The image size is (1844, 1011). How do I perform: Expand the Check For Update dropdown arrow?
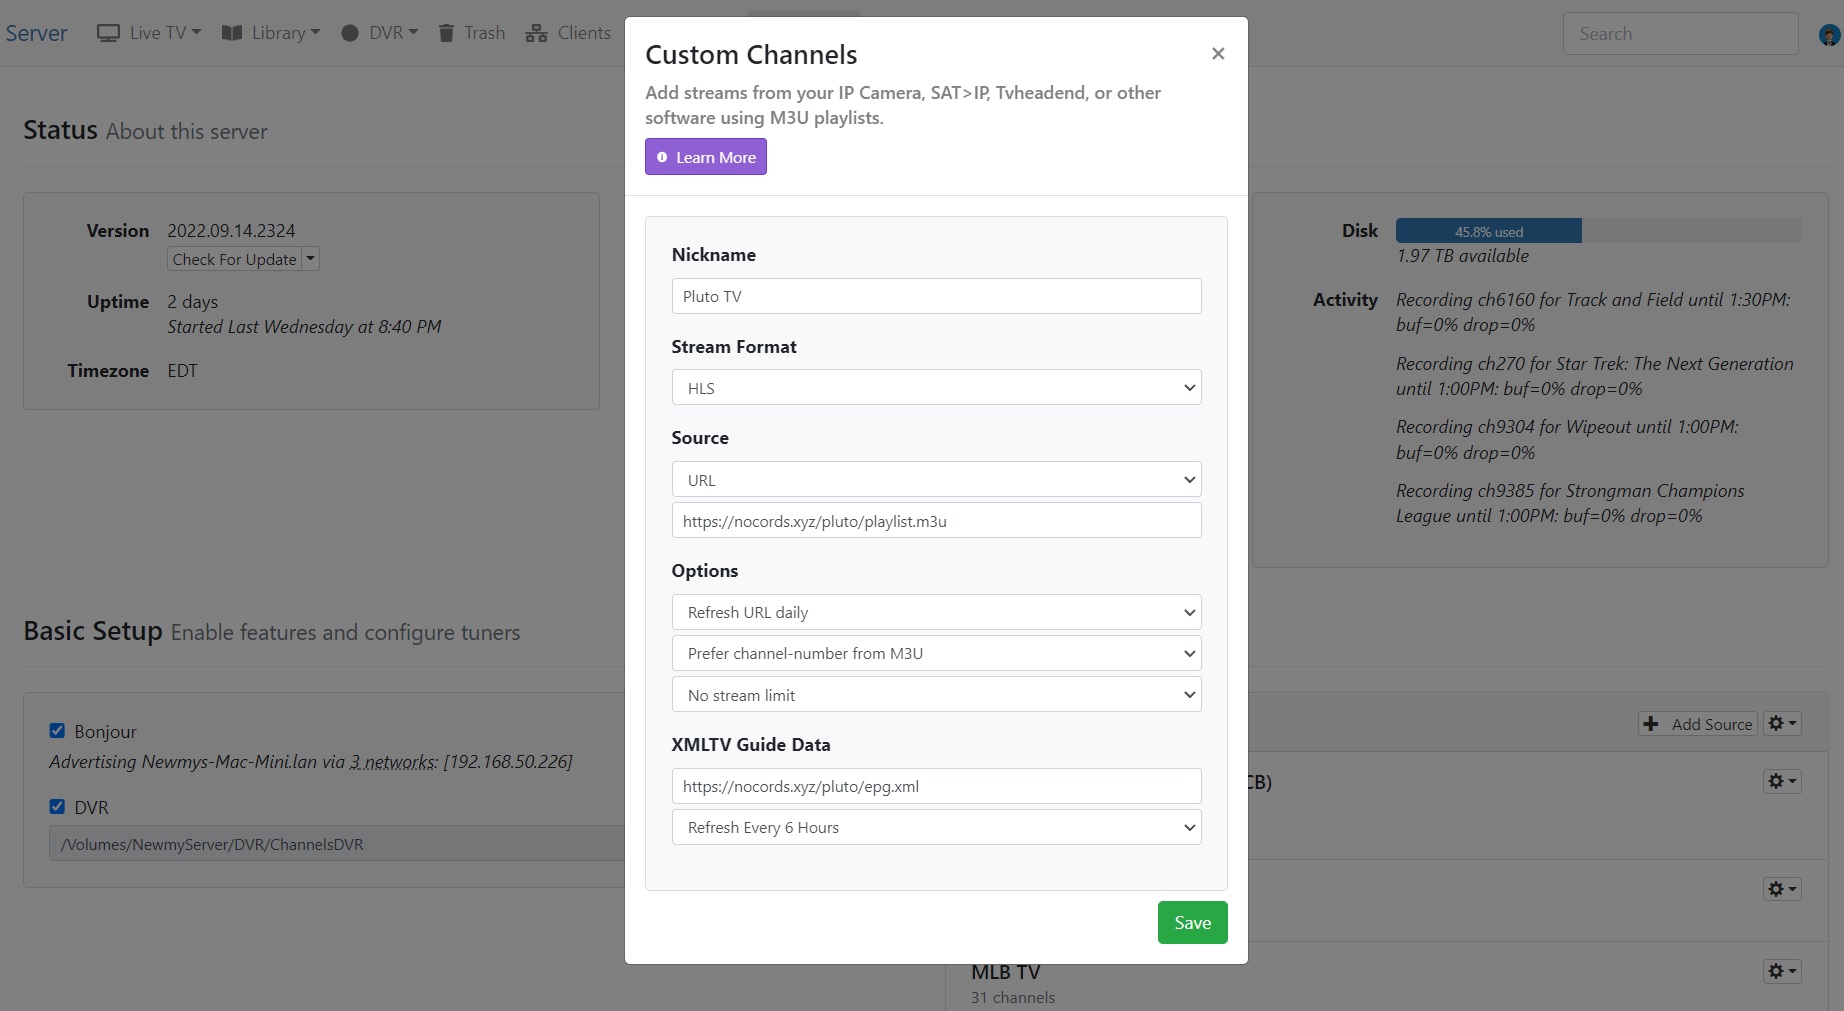point(311,258)
